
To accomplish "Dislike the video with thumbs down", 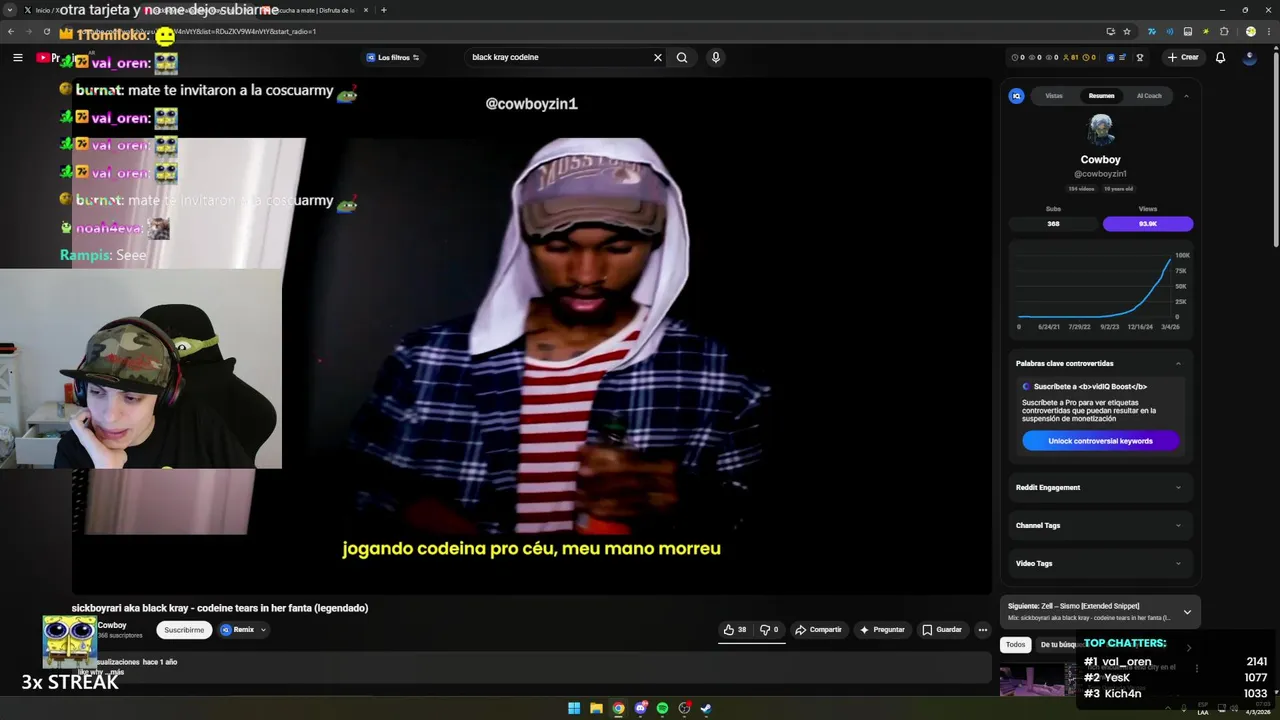I will 769,630.
